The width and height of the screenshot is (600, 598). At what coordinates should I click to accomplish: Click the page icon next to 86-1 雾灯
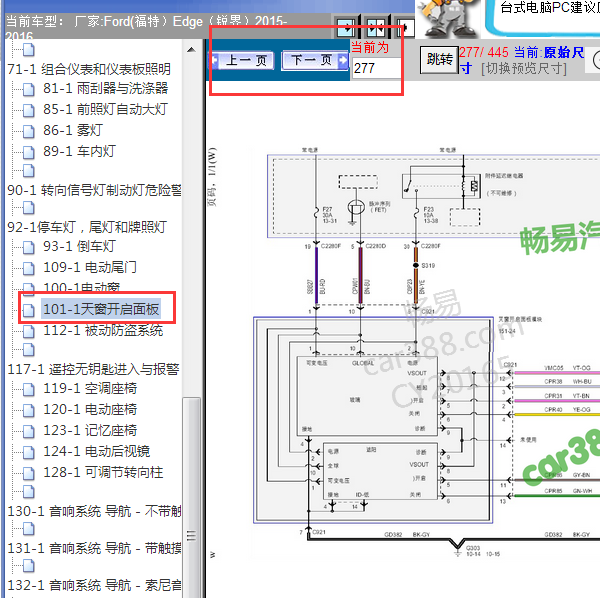click(x=28, y=131)
